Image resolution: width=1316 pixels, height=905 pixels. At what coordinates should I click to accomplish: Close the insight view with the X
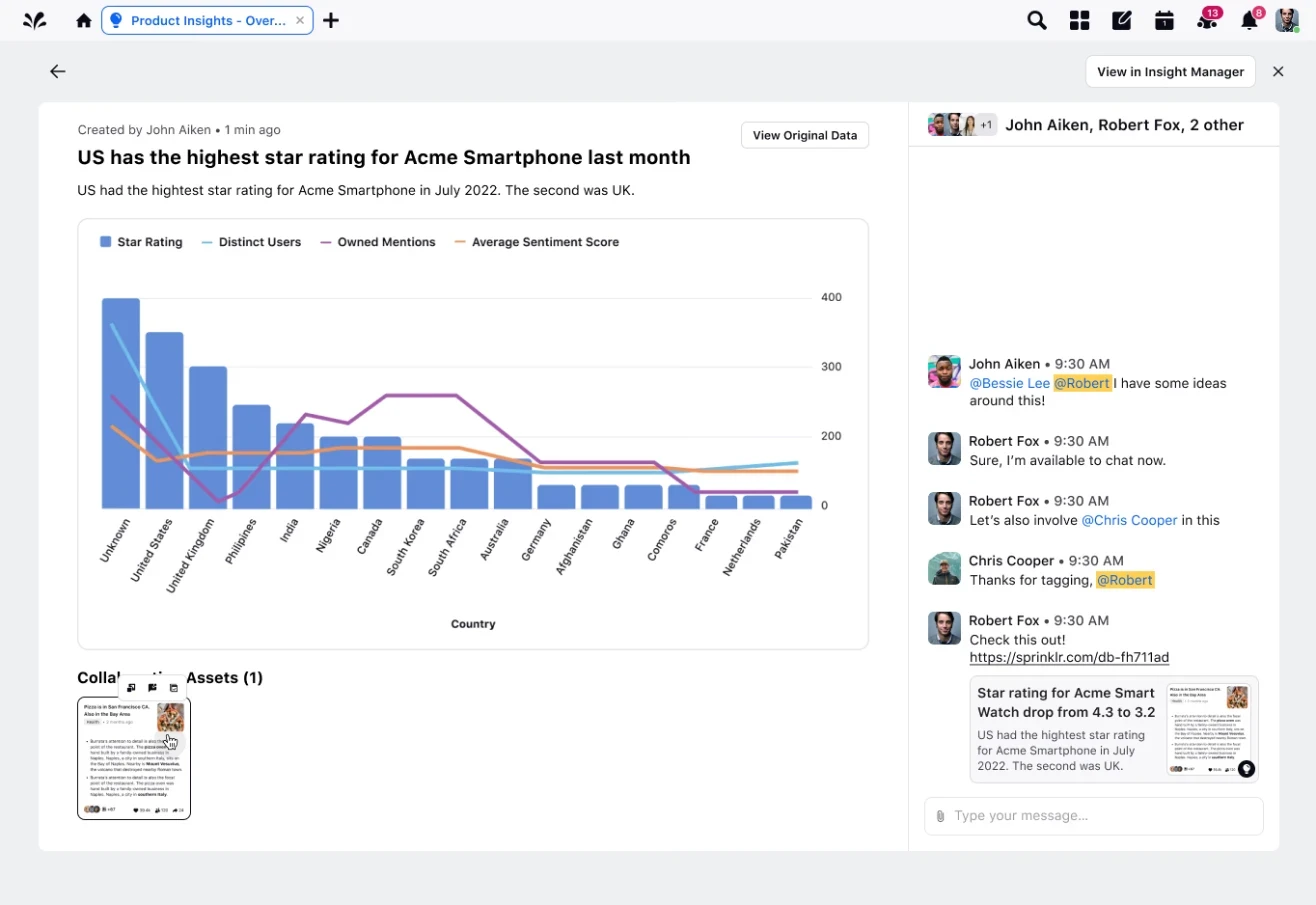1278,71
